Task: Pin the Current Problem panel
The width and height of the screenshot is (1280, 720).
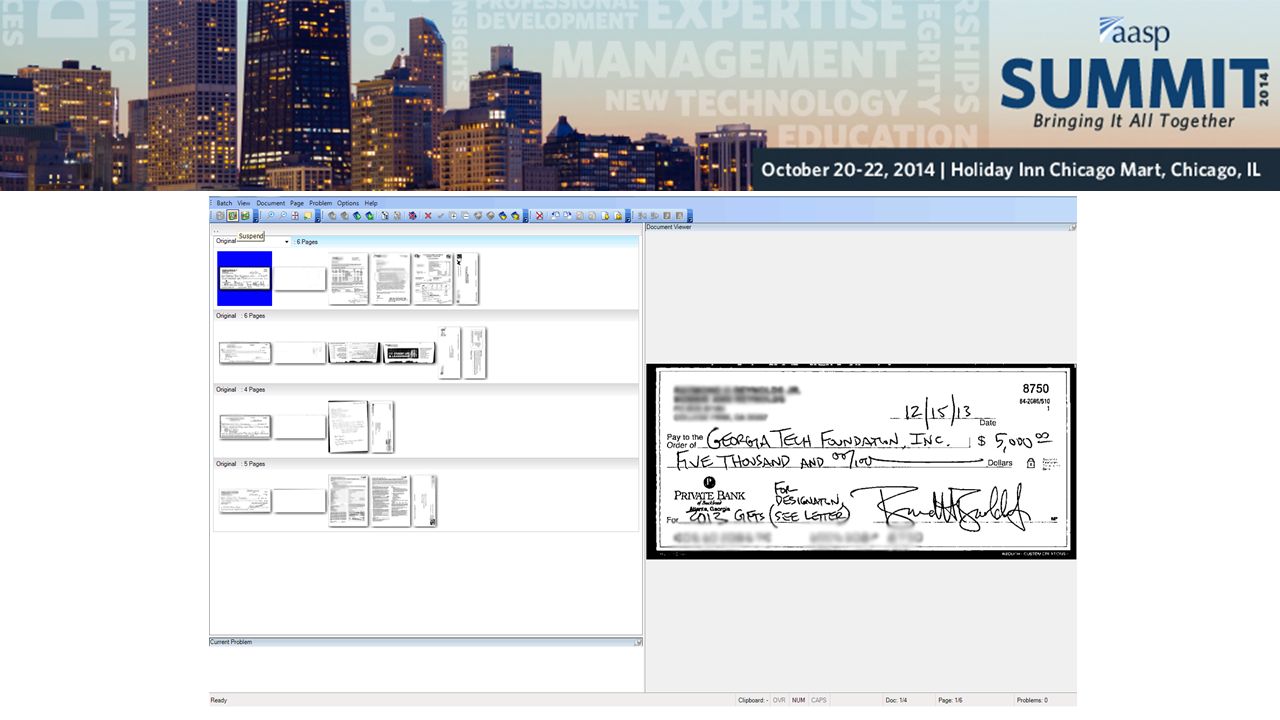Action: click(638, 642)
